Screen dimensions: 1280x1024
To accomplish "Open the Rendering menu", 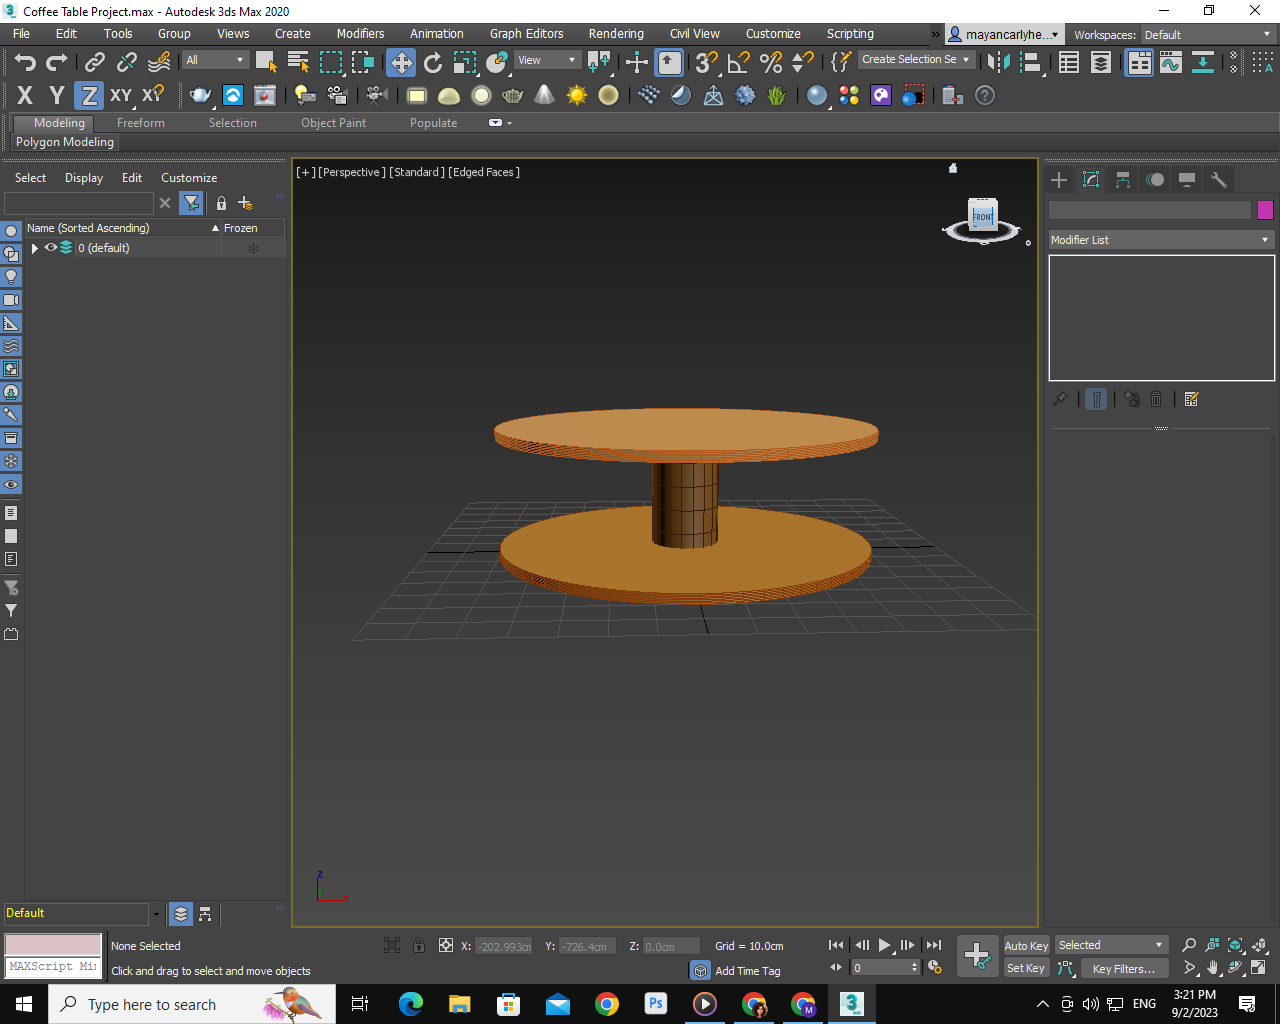I will 616,34.
